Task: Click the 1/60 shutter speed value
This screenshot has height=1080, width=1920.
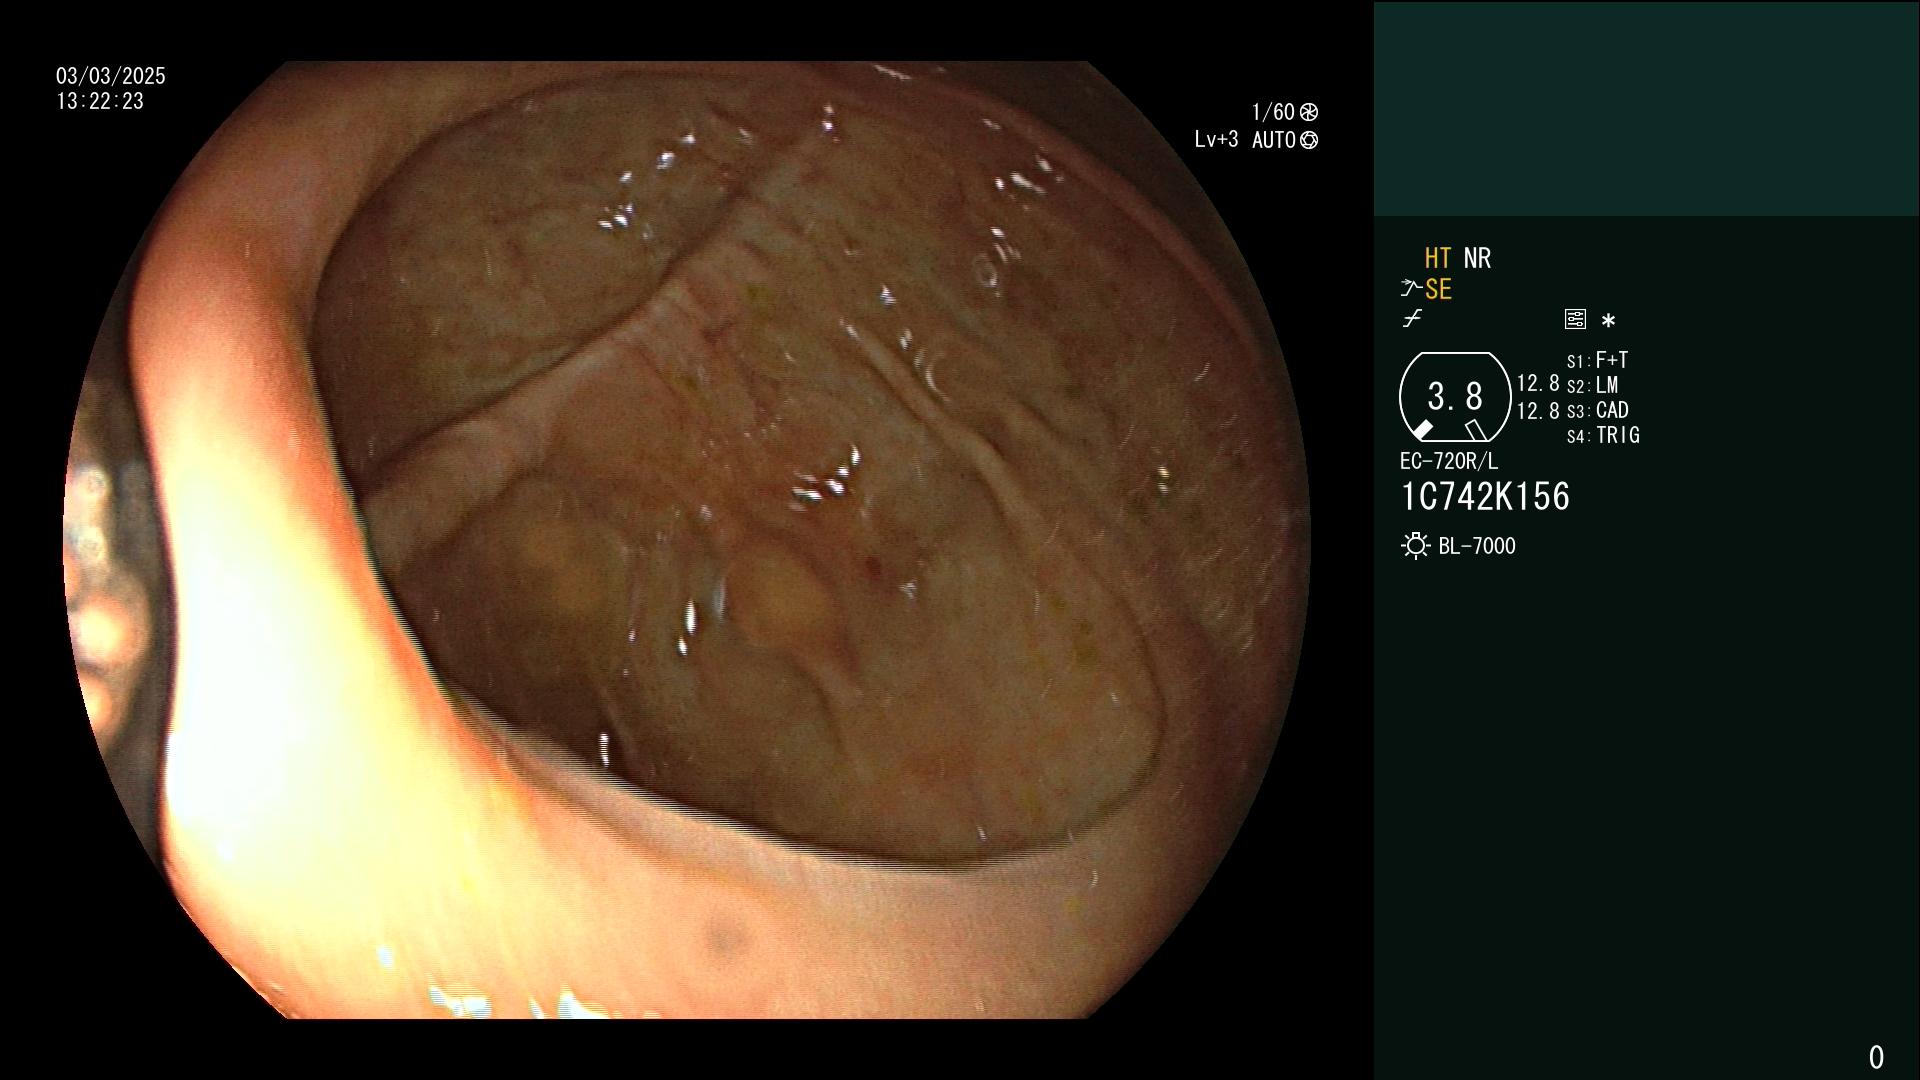Action: point(1273,112)
